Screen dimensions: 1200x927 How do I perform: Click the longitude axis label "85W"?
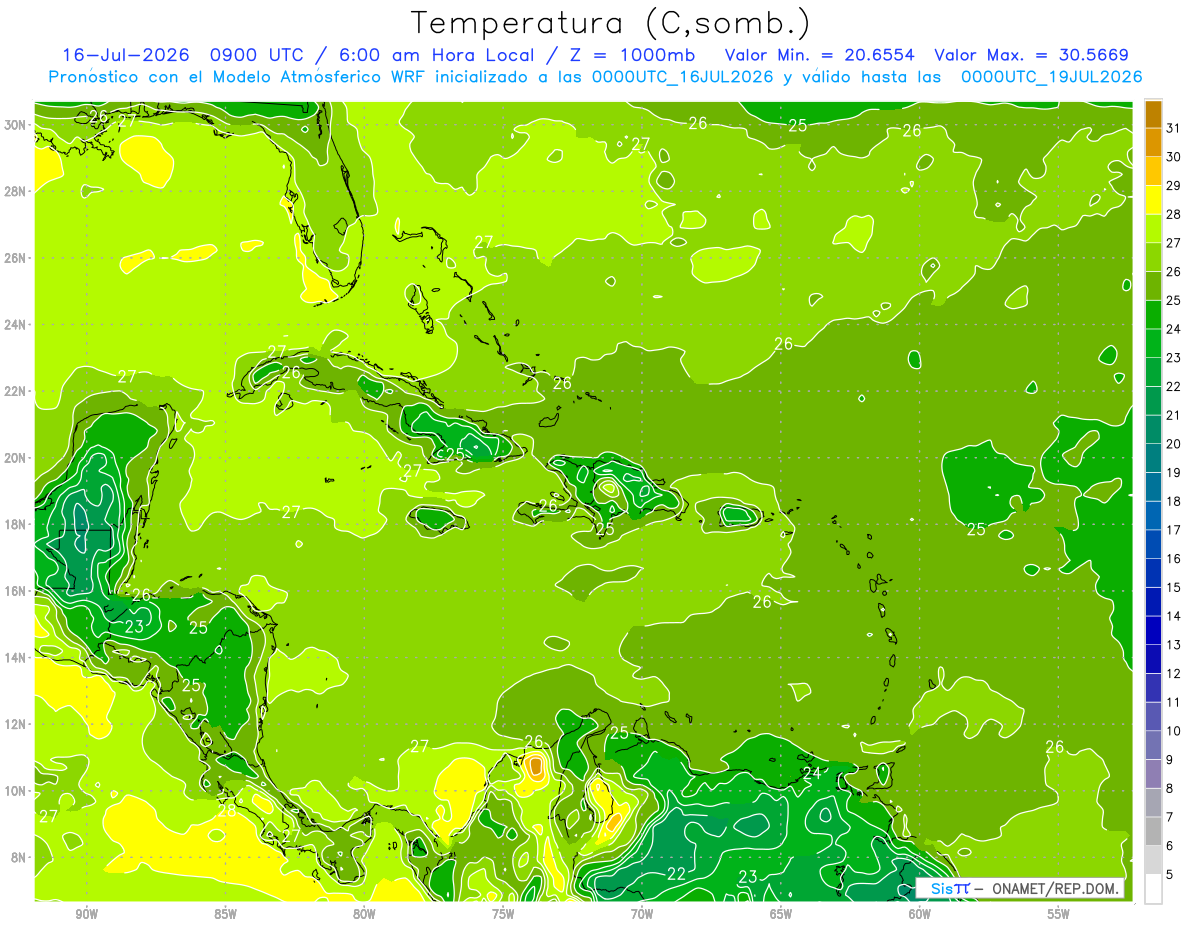[225, 914]
